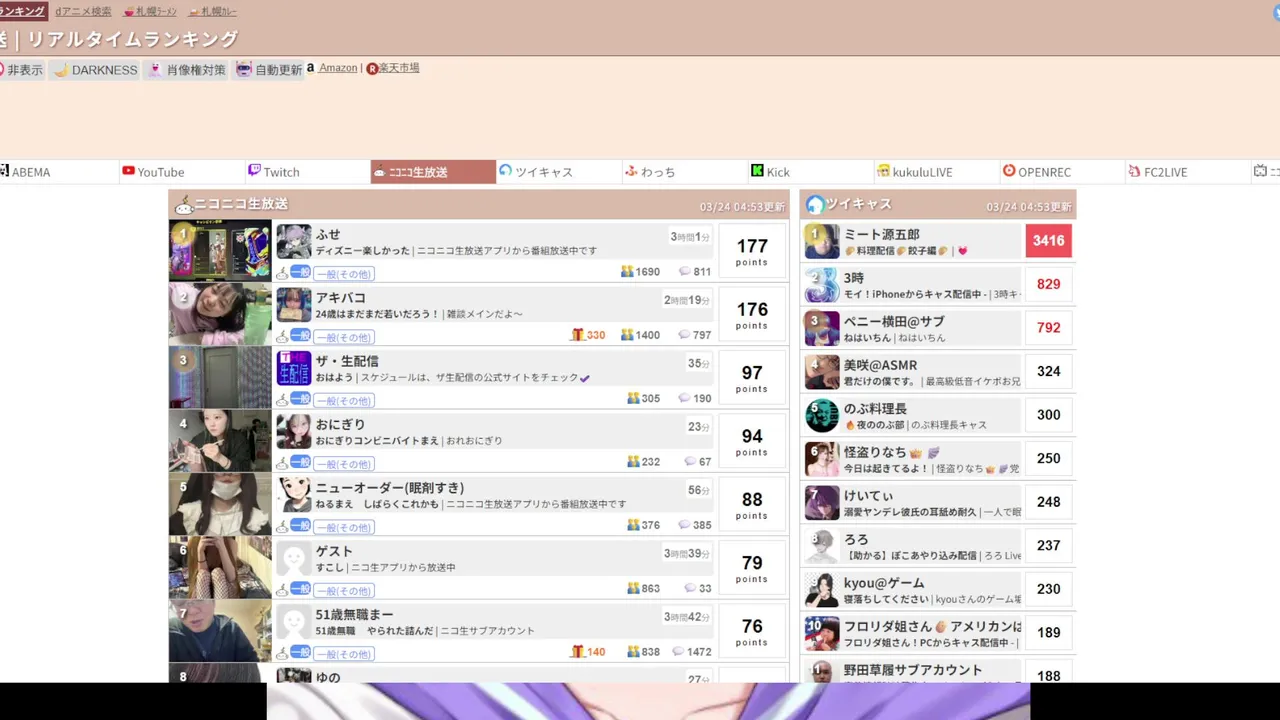Click 51歳無職まー avatar icon
Viewport: 1280px width, 720px height.
click(x=294, y=622)
